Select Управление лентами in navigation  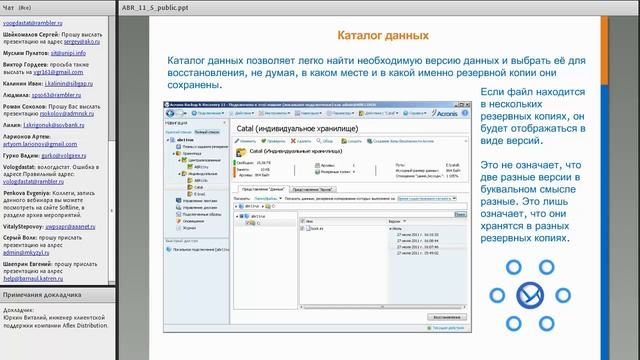pyautogui.click(x=197, y=200)
